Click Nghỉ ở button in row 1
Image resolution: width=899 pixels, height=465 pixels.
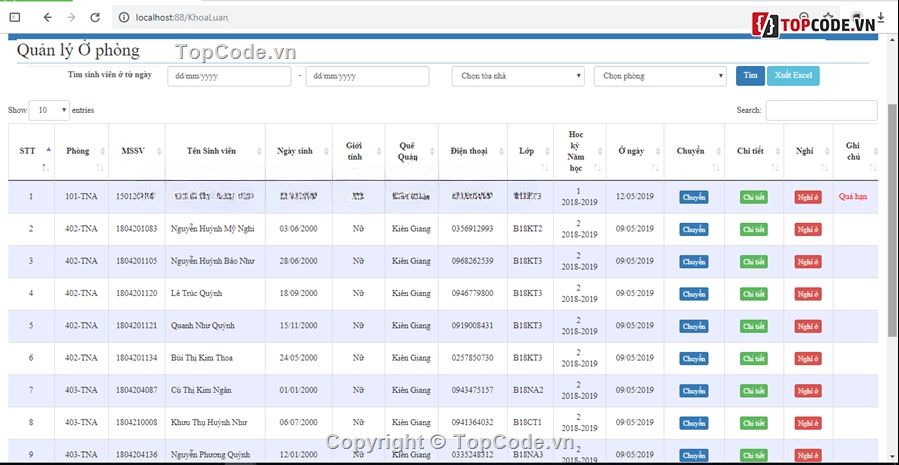click(x=808, y=197)
